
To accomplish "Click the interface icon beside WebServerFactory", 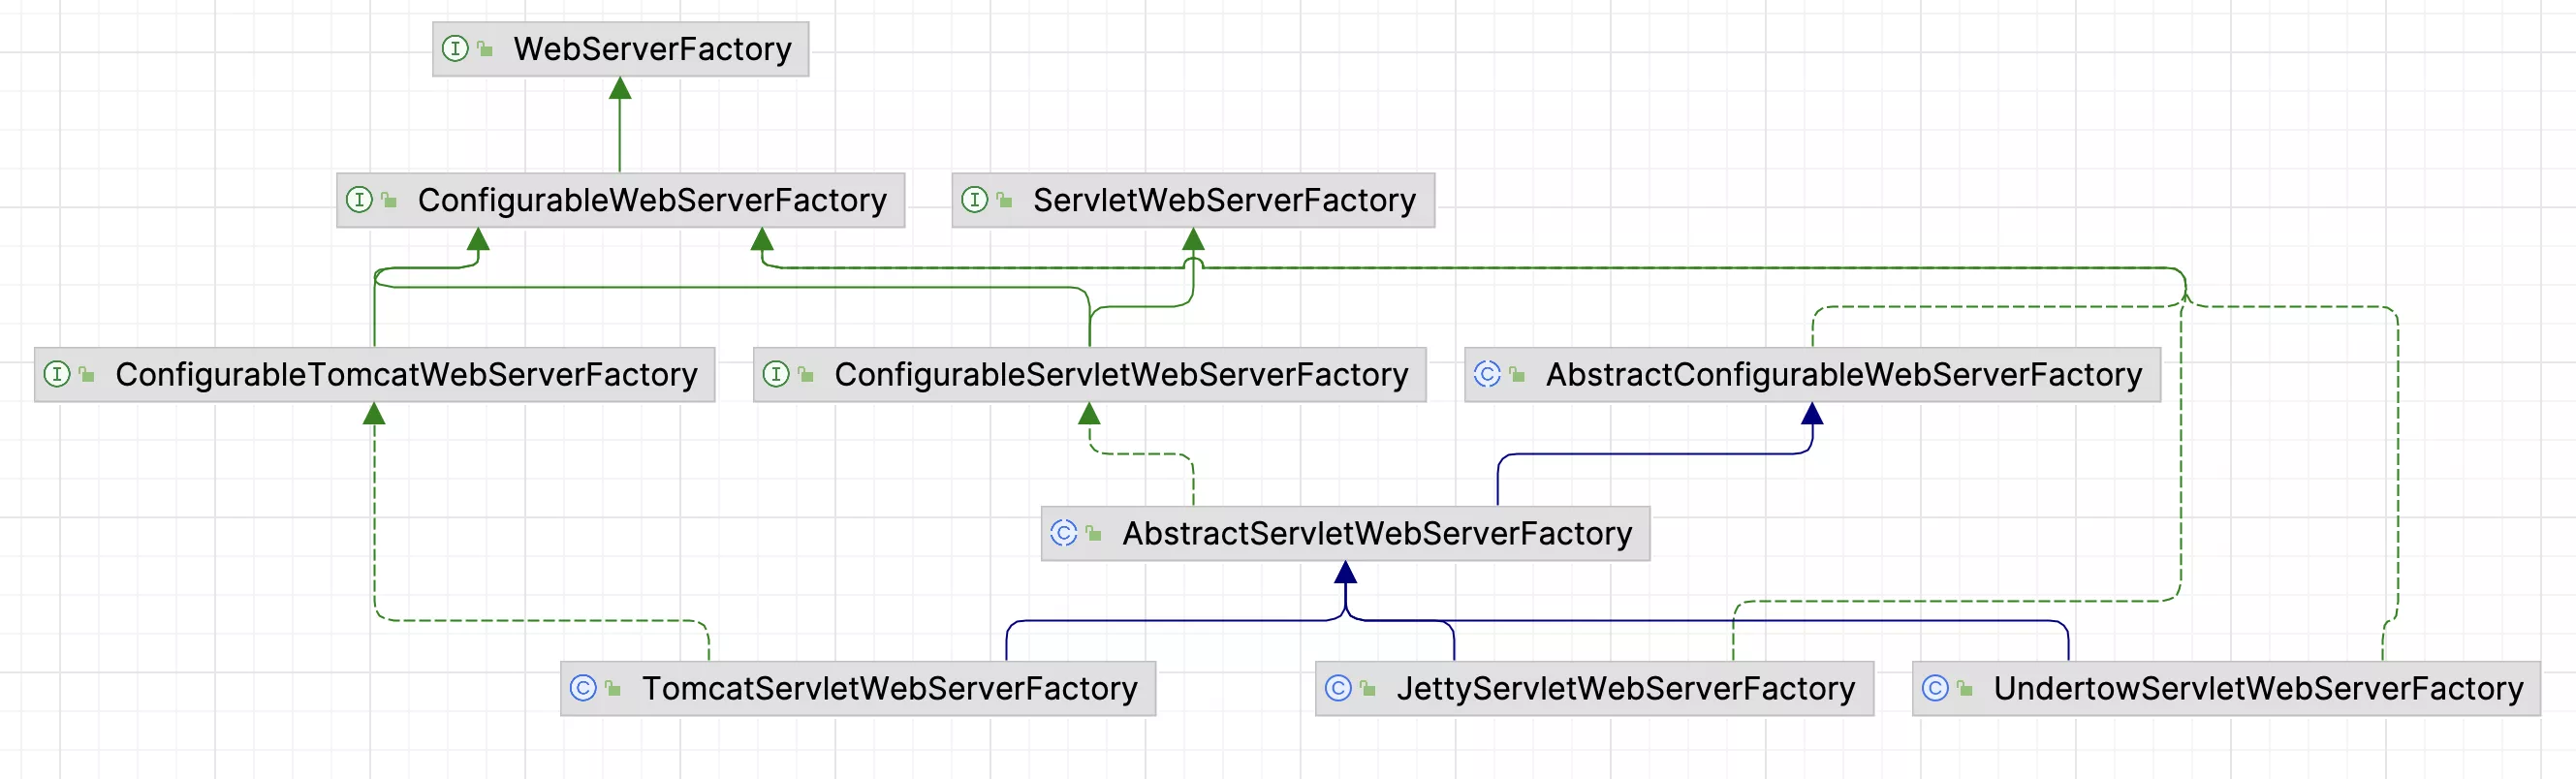I will point(455,48).
